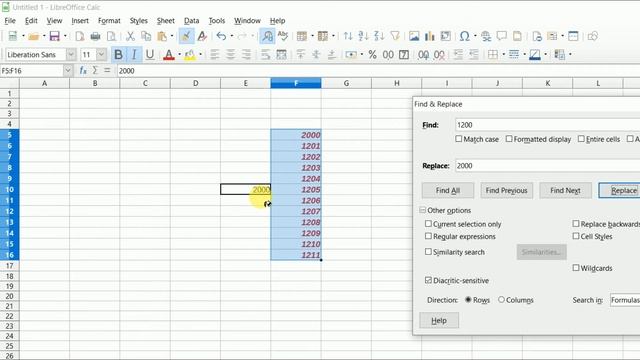Enable Wildcards checkbox
Image resolution: width=640 pixels, height=360 pixels.
point(576,268)
